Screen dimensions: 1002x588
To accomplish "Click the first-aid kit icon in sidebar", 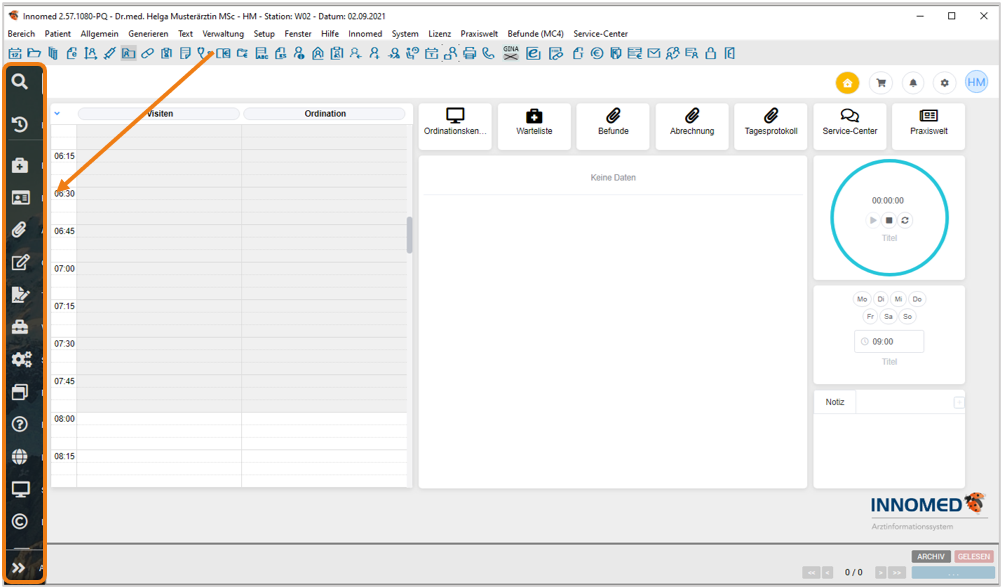I will coord(20,166).
